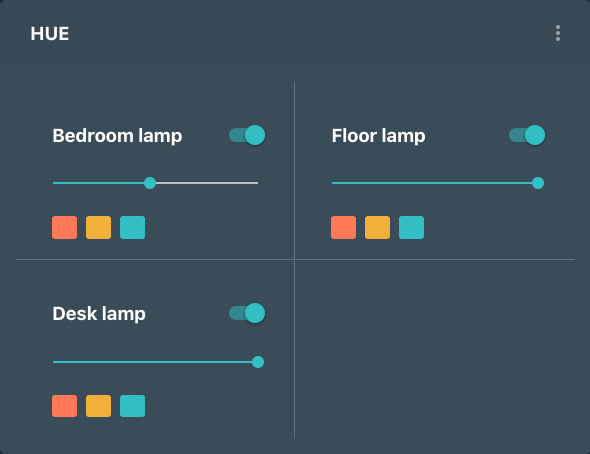Set Floor lamp to orange-red color
This screenshot has width=590, height=454.
tap(344, 228)
